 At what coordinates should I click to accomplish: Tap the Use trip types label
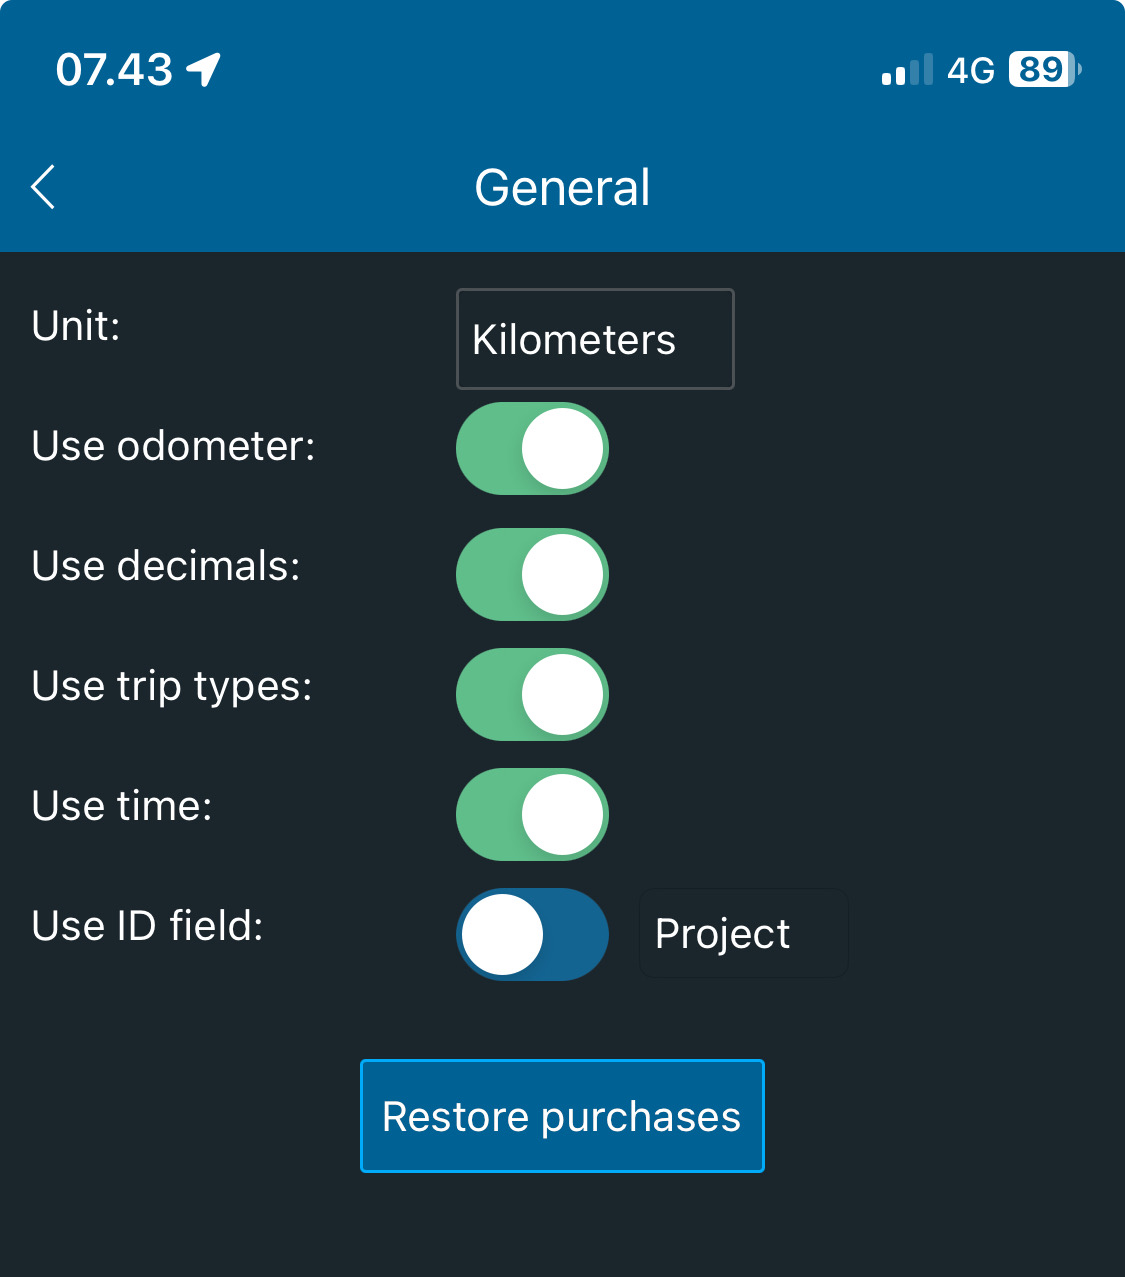point(172,688)
